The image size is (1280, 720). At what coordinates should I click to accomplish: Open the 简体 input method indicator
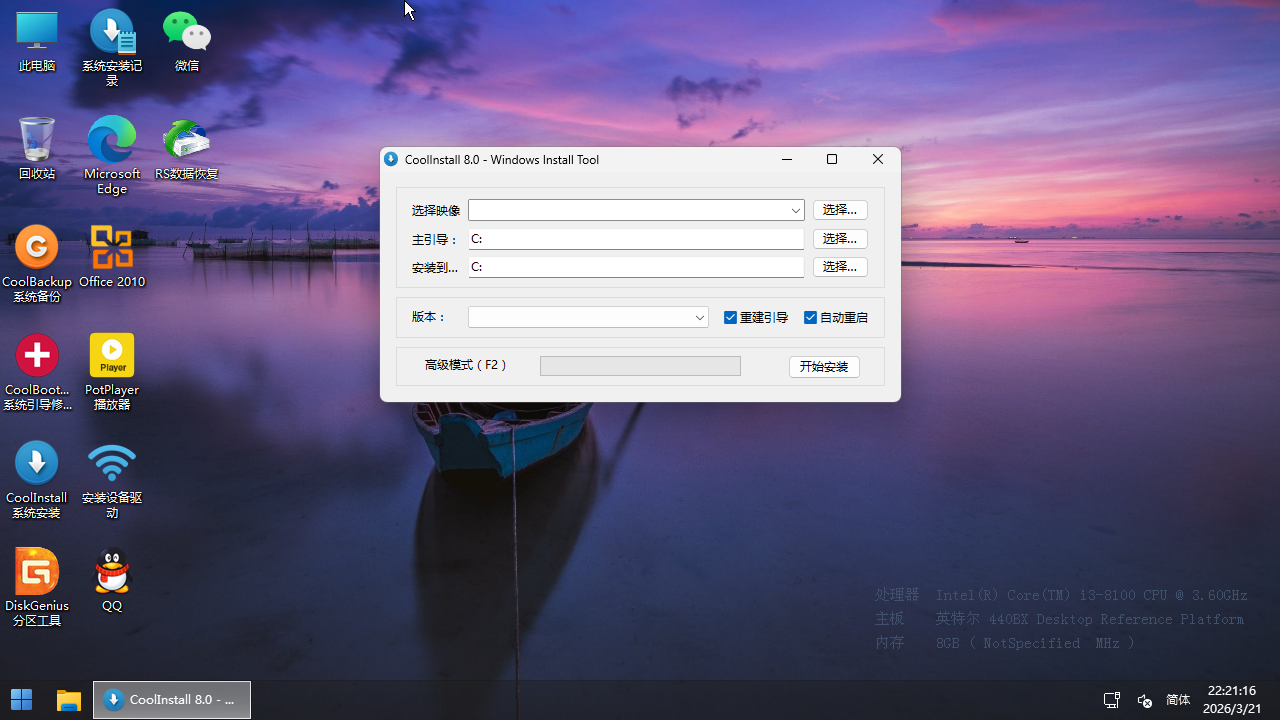[x=1177, y=699]
